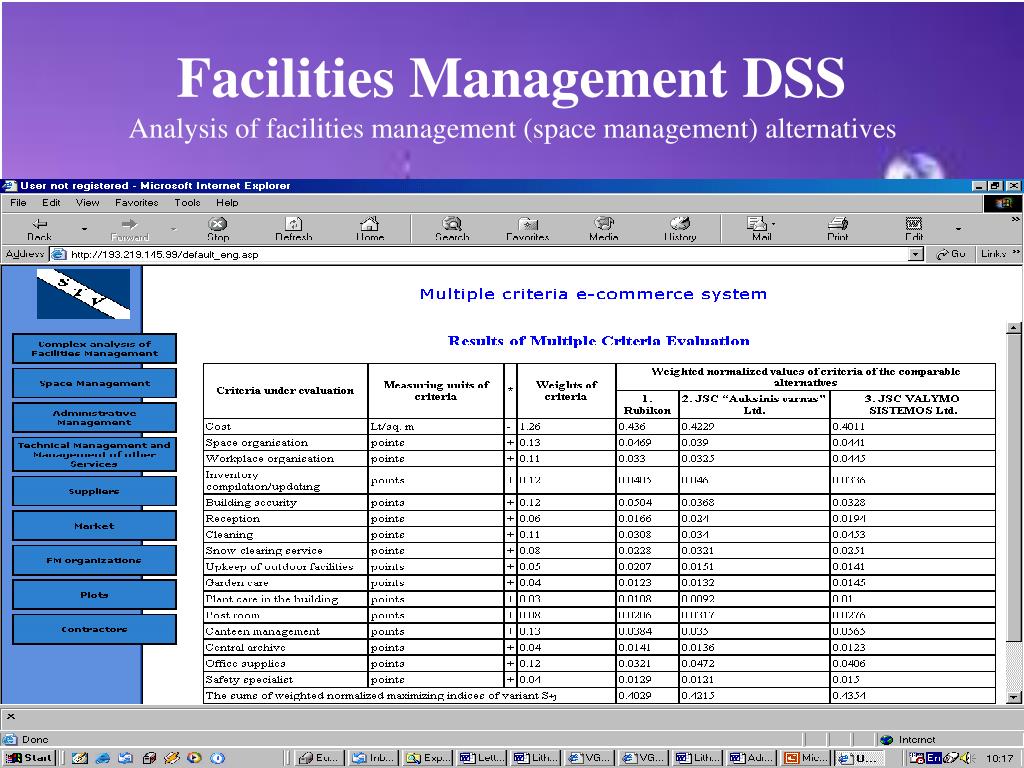Click Complex analysis of Facilities Management button
This screenshot has height=768, width=1024.
point(94,348)
